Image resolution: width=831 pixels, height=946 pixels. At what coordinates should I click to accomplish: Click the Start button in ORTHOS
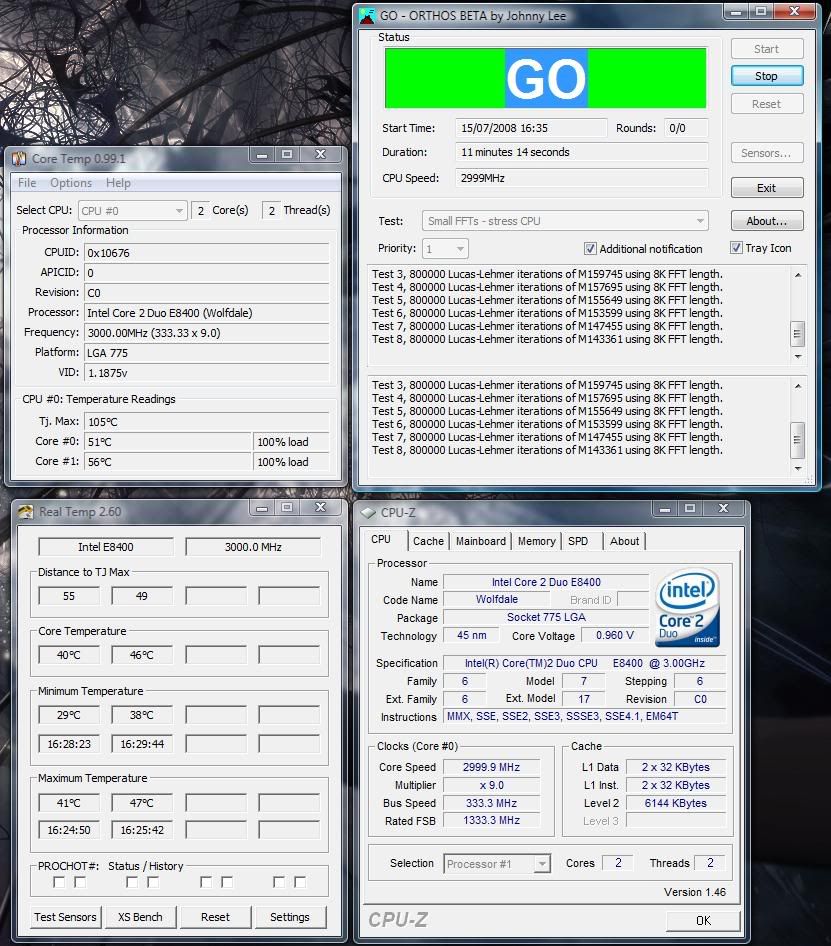(x=766, y=49)
